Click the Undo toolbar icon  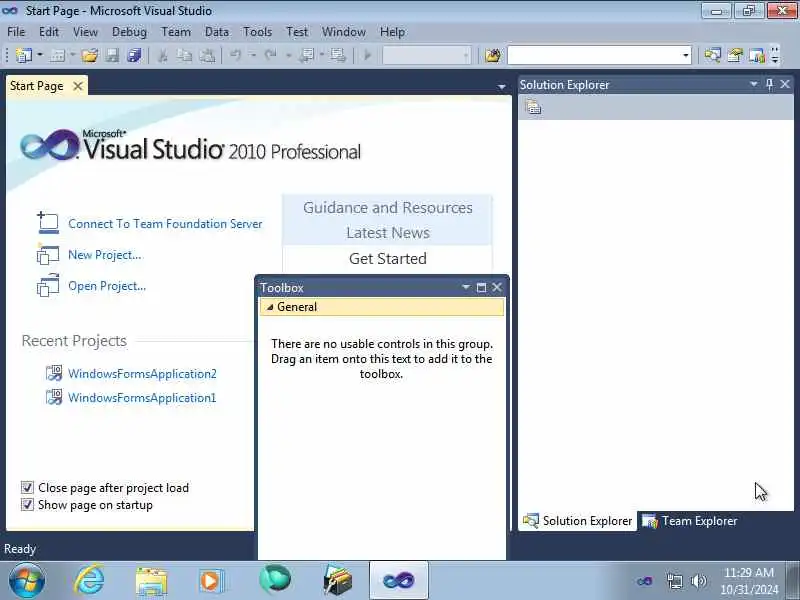point(236,55)
